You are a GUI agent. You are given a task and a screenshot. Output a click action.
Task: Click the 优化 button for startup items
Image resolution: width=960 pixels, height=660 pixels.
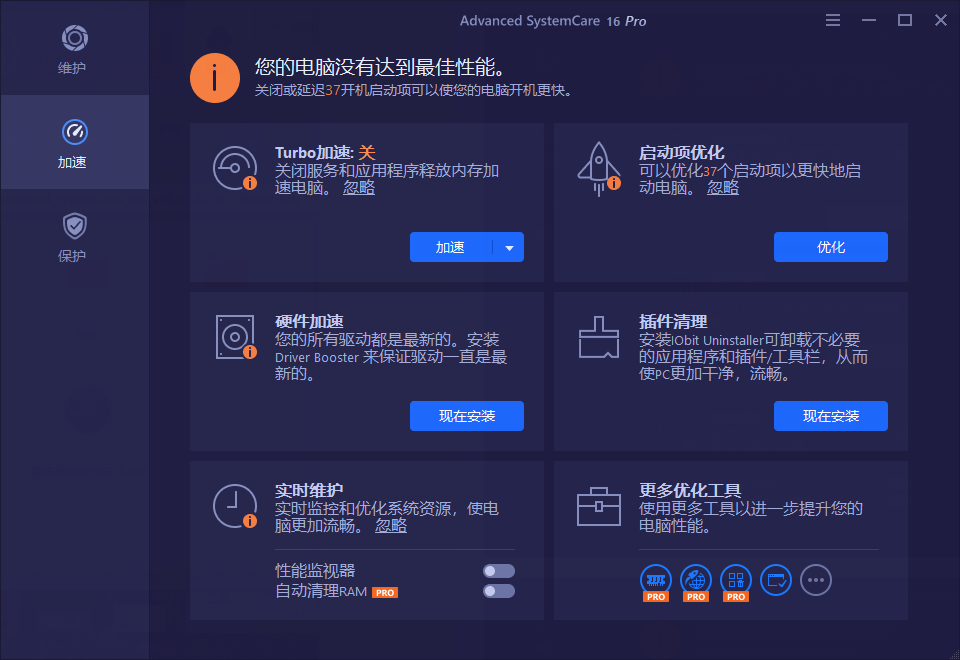[x=830, y=247]
